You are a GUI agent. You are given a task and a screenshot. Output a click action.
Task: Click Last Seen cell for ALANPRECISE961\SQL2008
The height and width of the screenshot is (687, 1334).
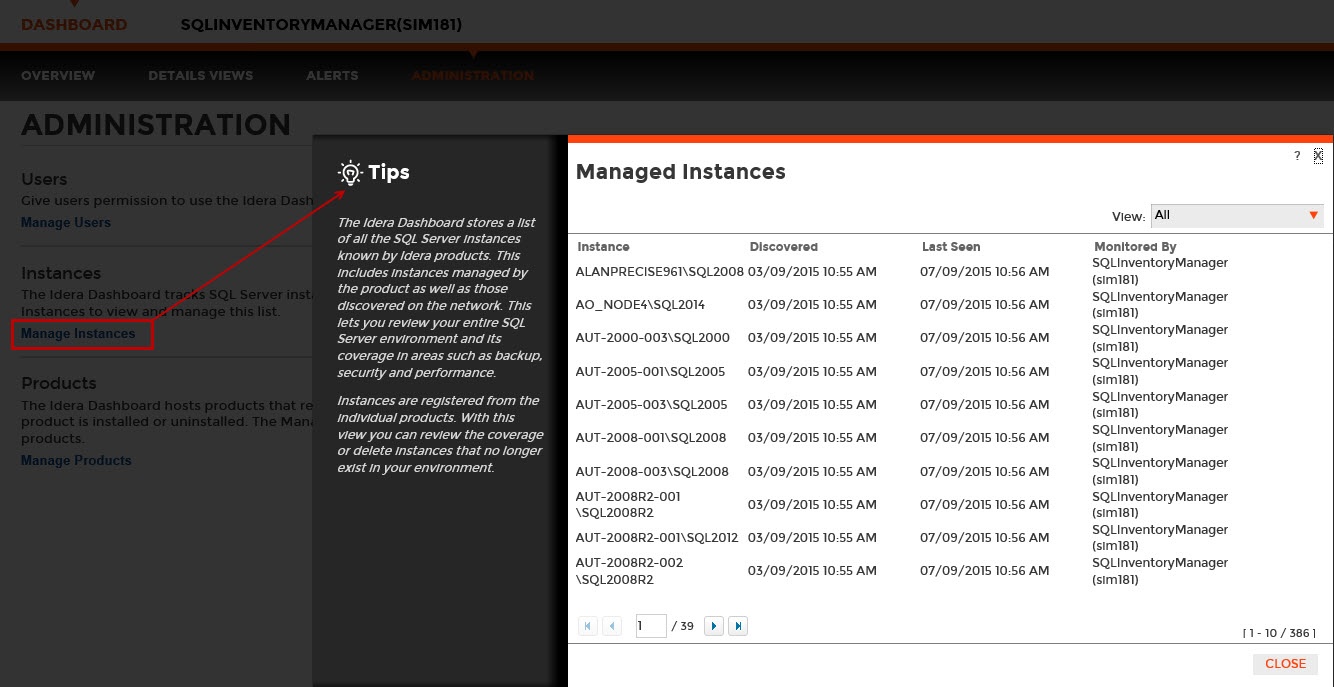point(985,271)
